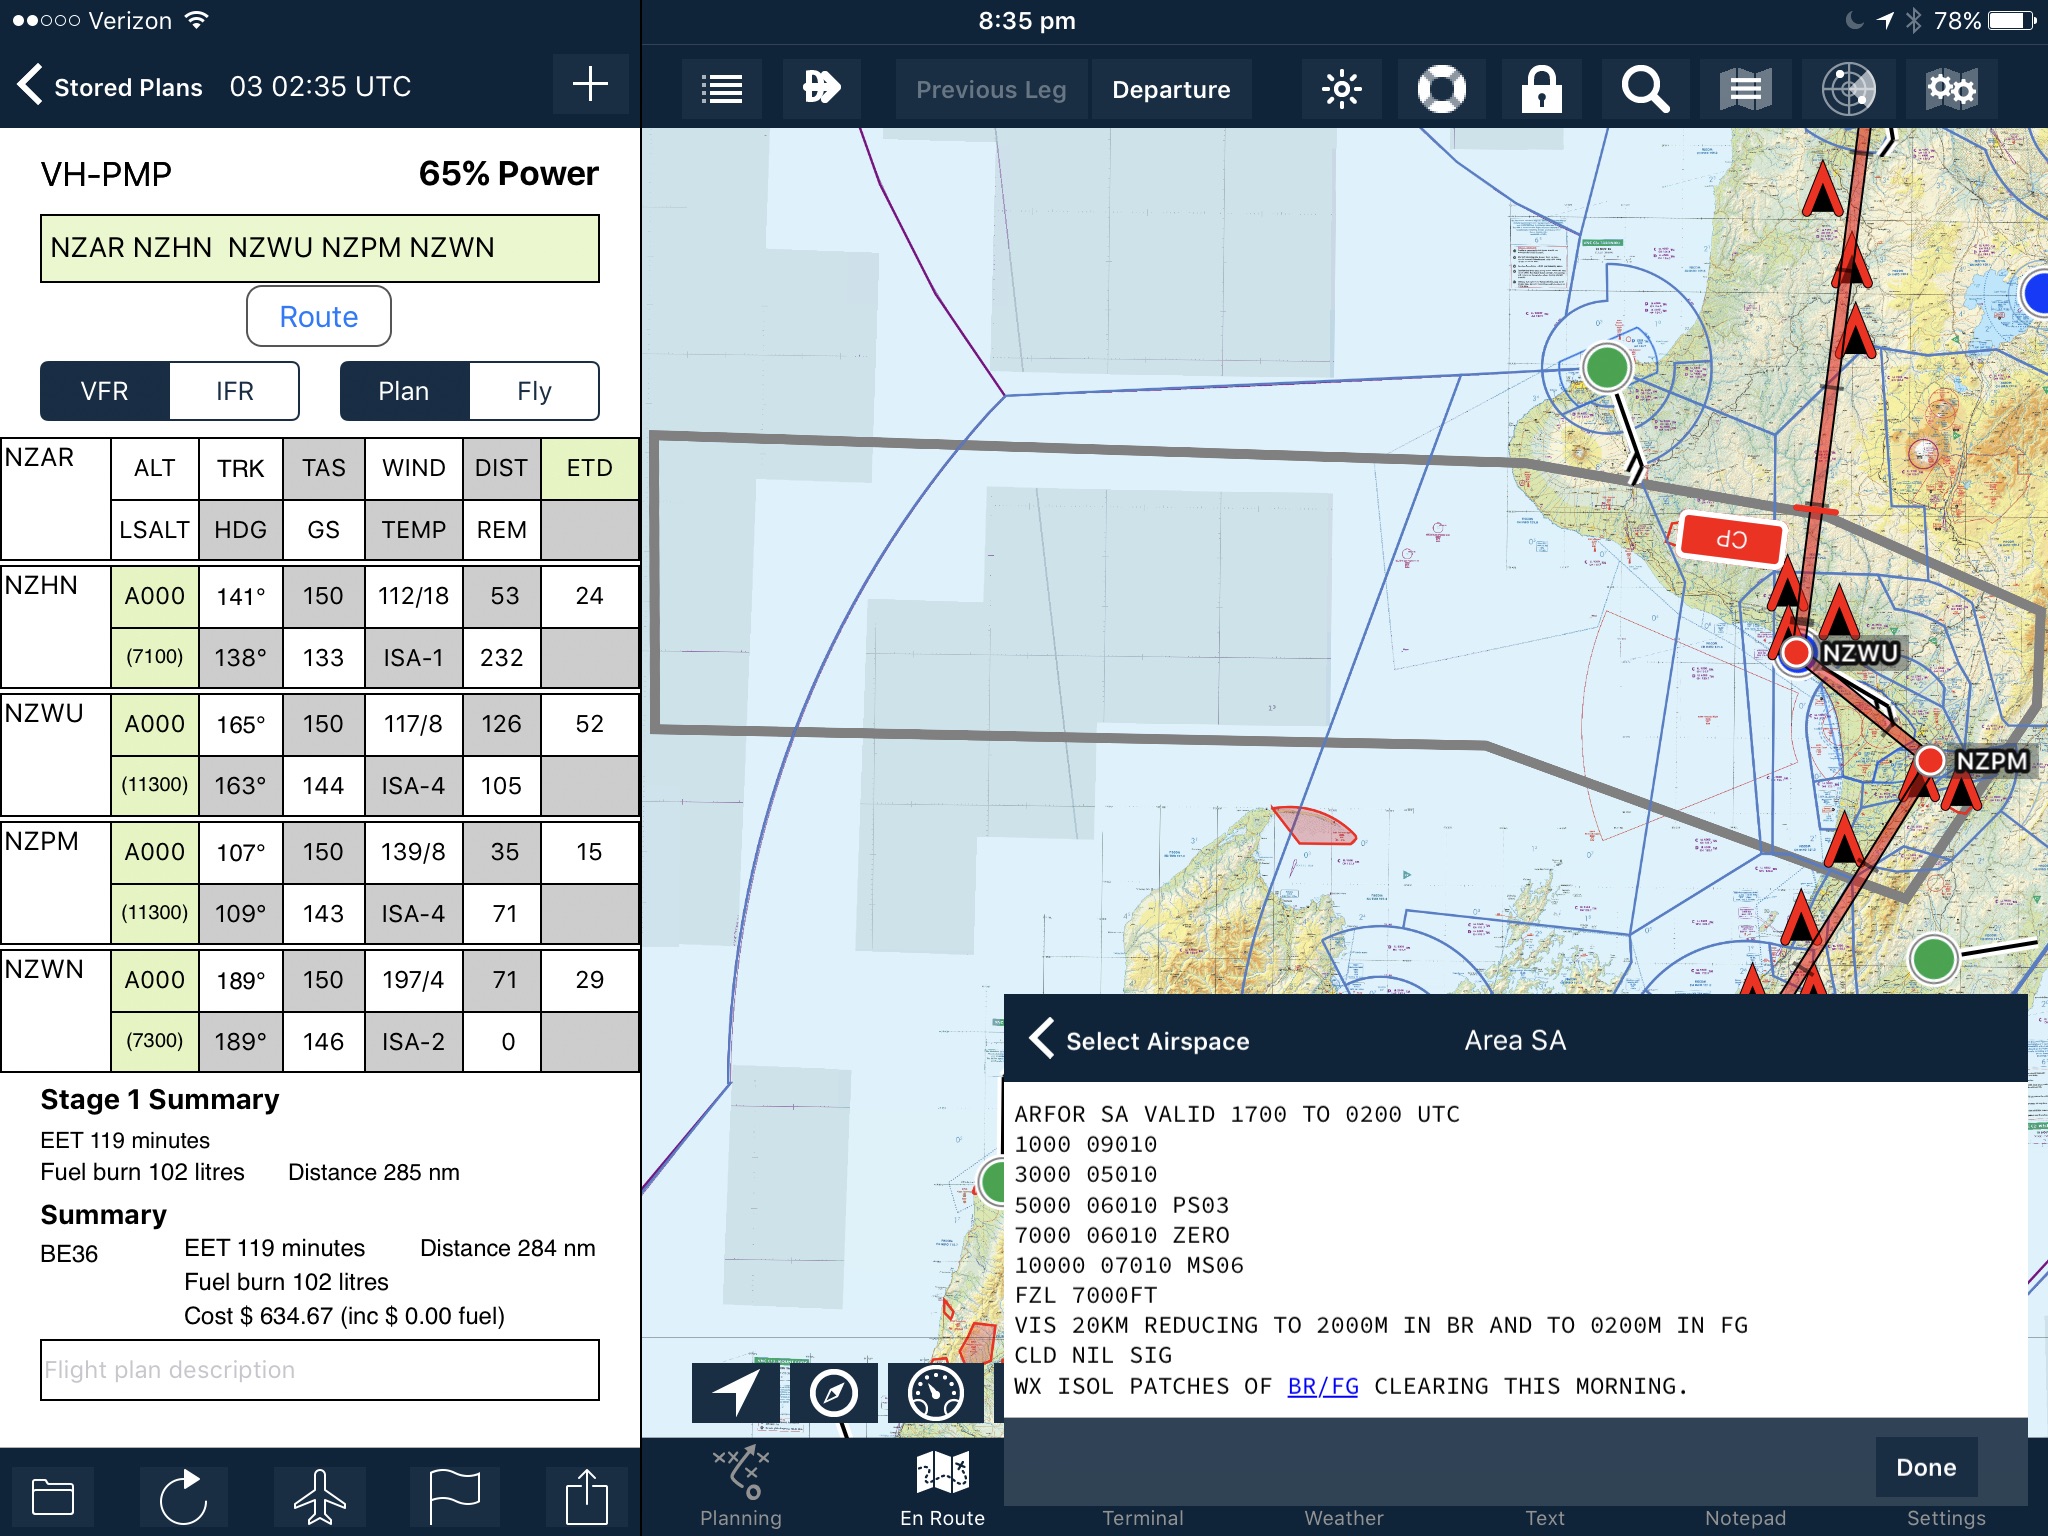Open map brightness settings icon
This screenshot has width=2048, height=1536.
[1341, 90]
